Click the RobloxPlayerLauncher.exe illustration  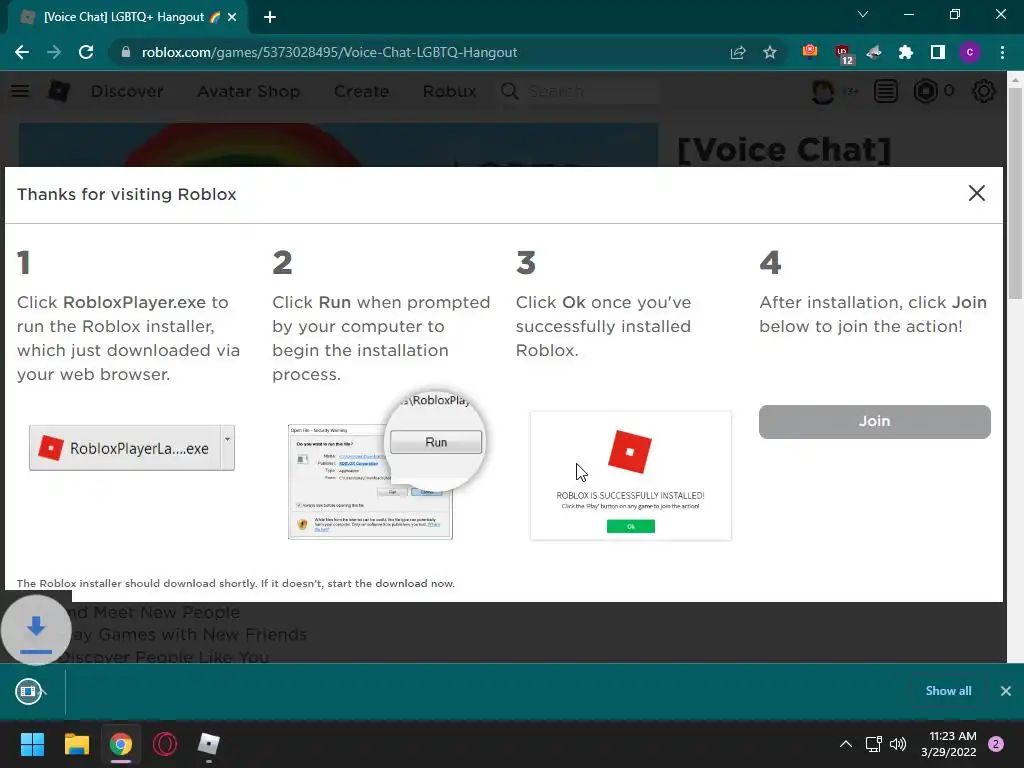coord(132,448)
